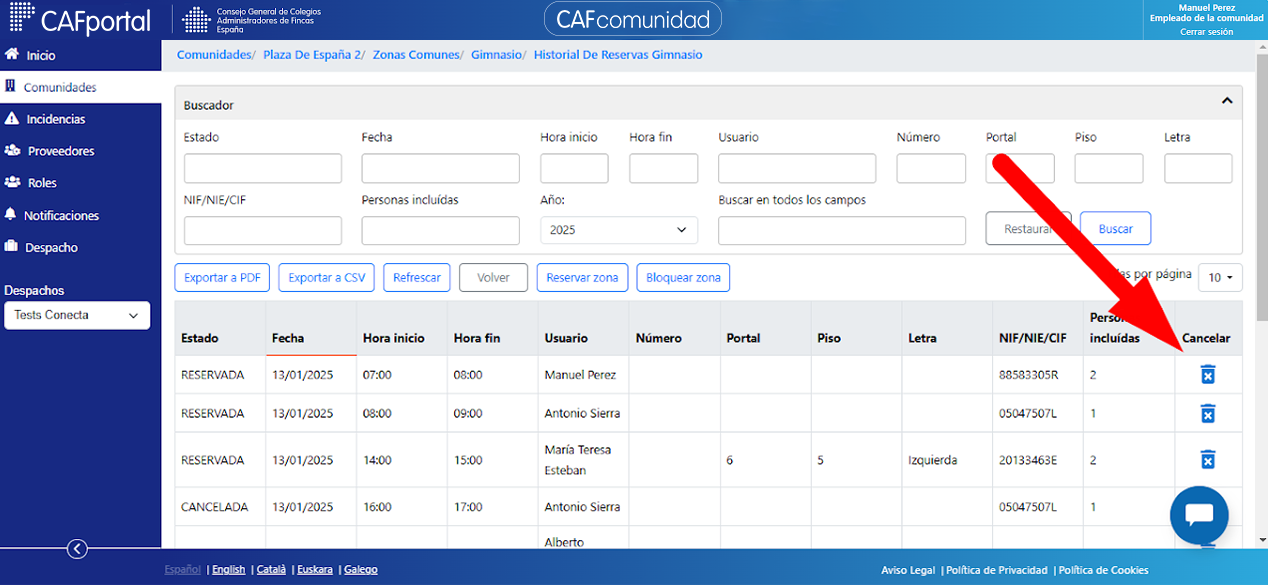Open the chat bubble widget

(1199, 515)
